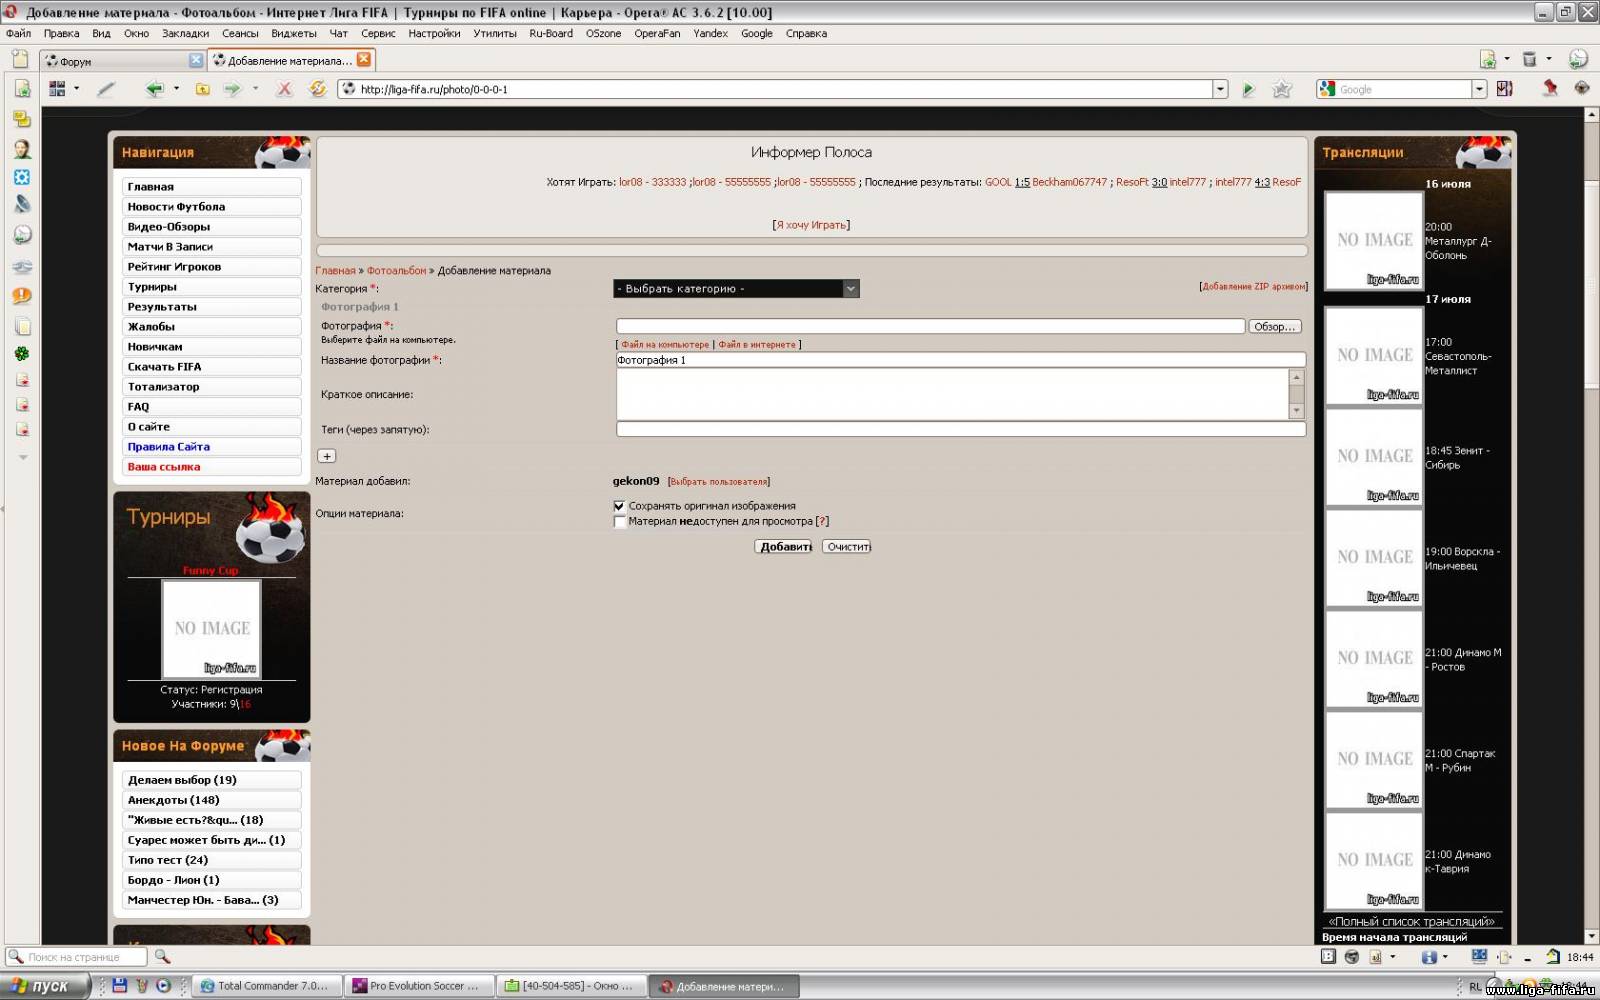This screenshot has width=1600, height=1000.
Task: Click the green Go play arrow
Action: pyautogui.click(x=1248, y=90)
